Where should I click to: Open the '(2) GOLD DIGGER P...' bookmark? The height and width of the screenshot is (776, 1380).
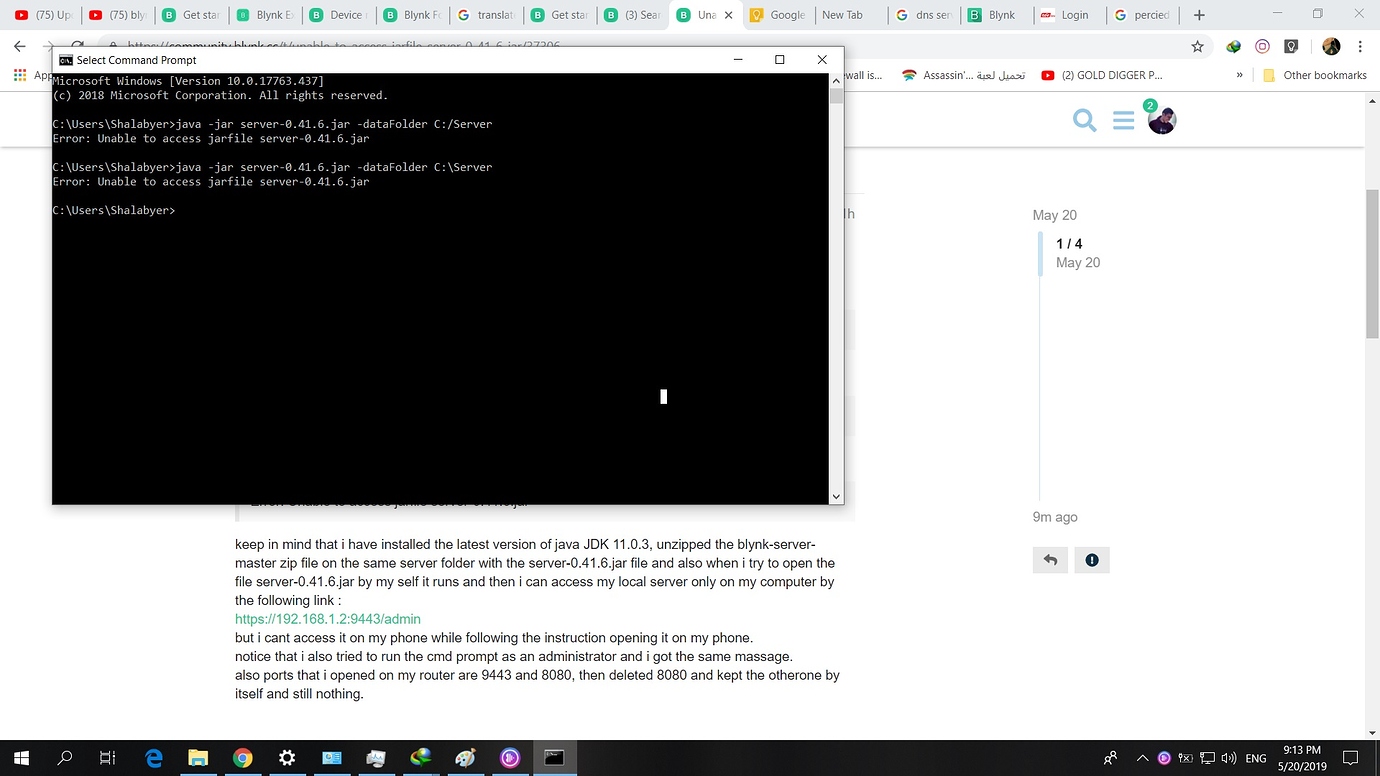[1101, 75]
